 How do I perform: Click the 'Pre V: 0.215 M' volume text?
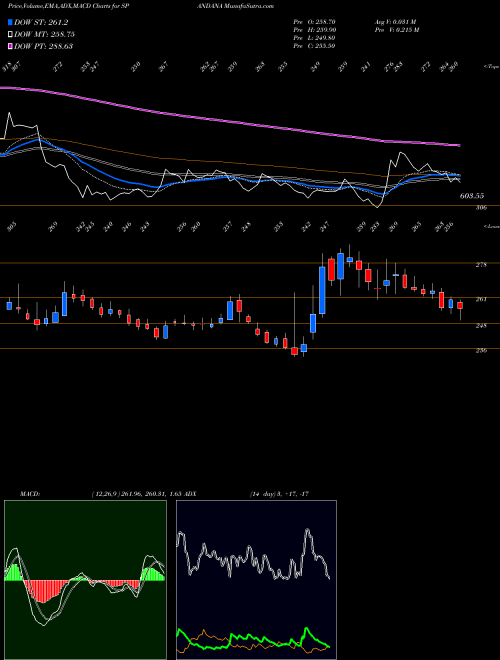point(396,30)
